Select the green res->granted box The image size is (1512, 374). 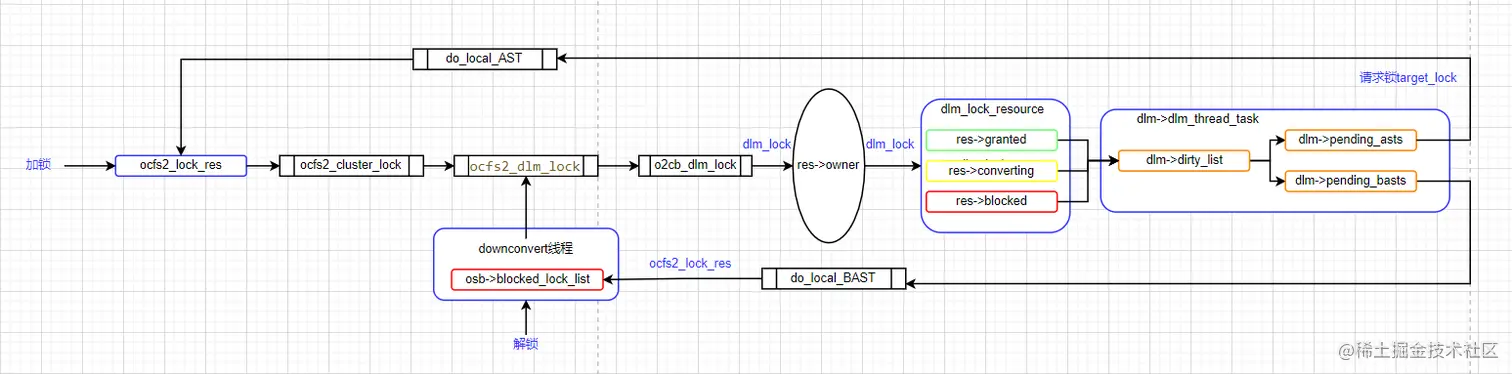991,140
